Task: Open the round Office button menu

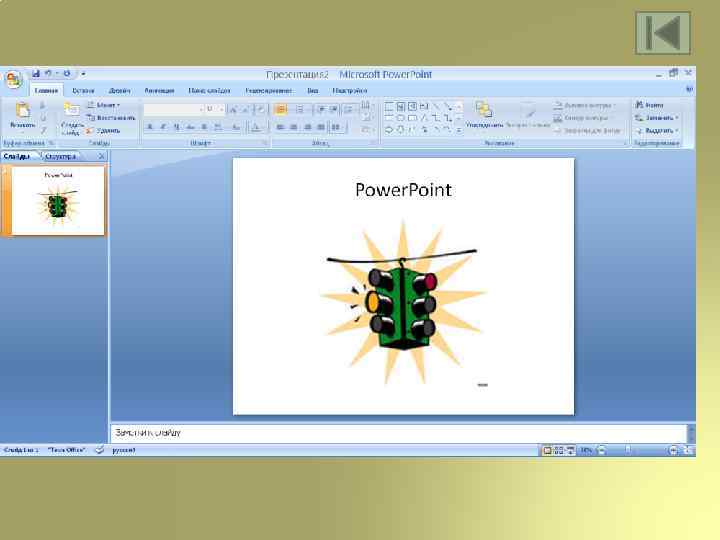Action: tap(14, 80)
